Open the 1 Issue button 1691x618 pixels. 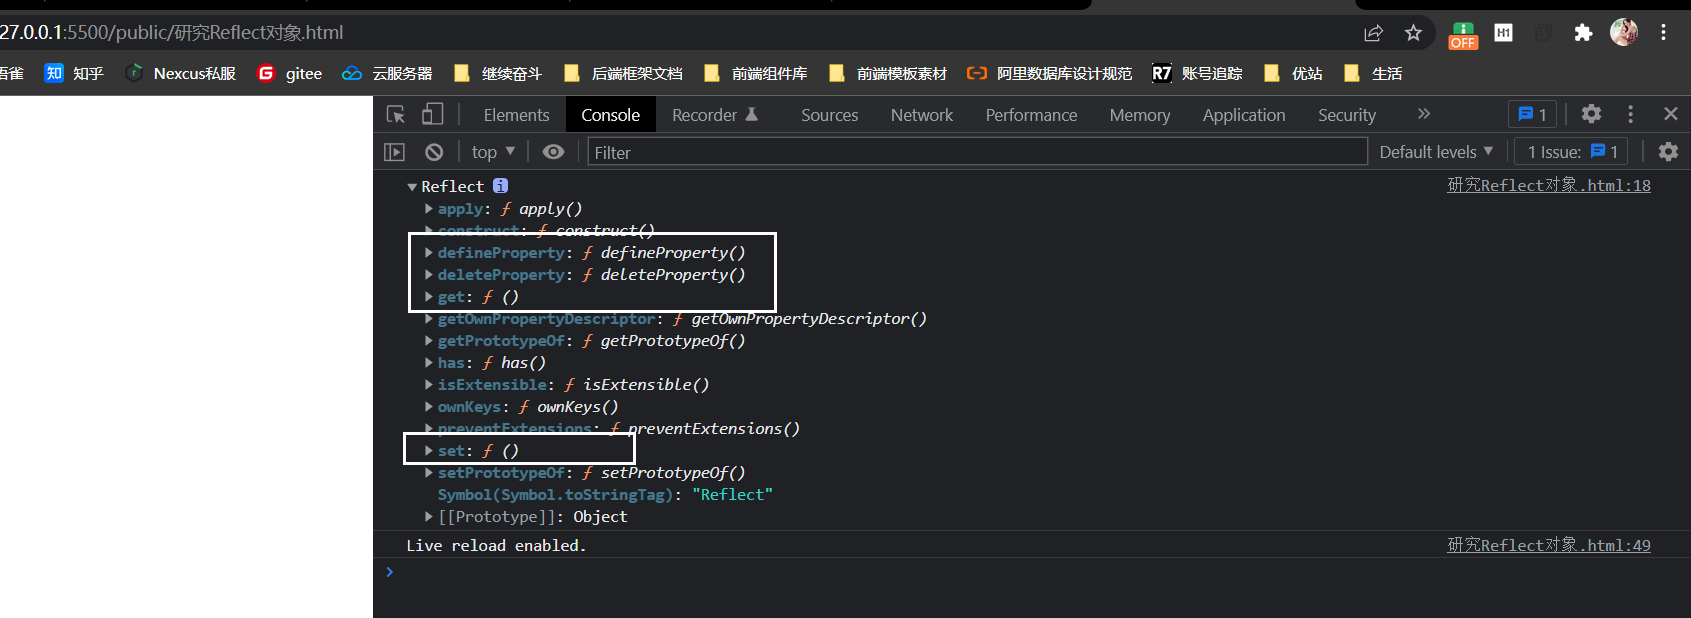click(1572, 152)
